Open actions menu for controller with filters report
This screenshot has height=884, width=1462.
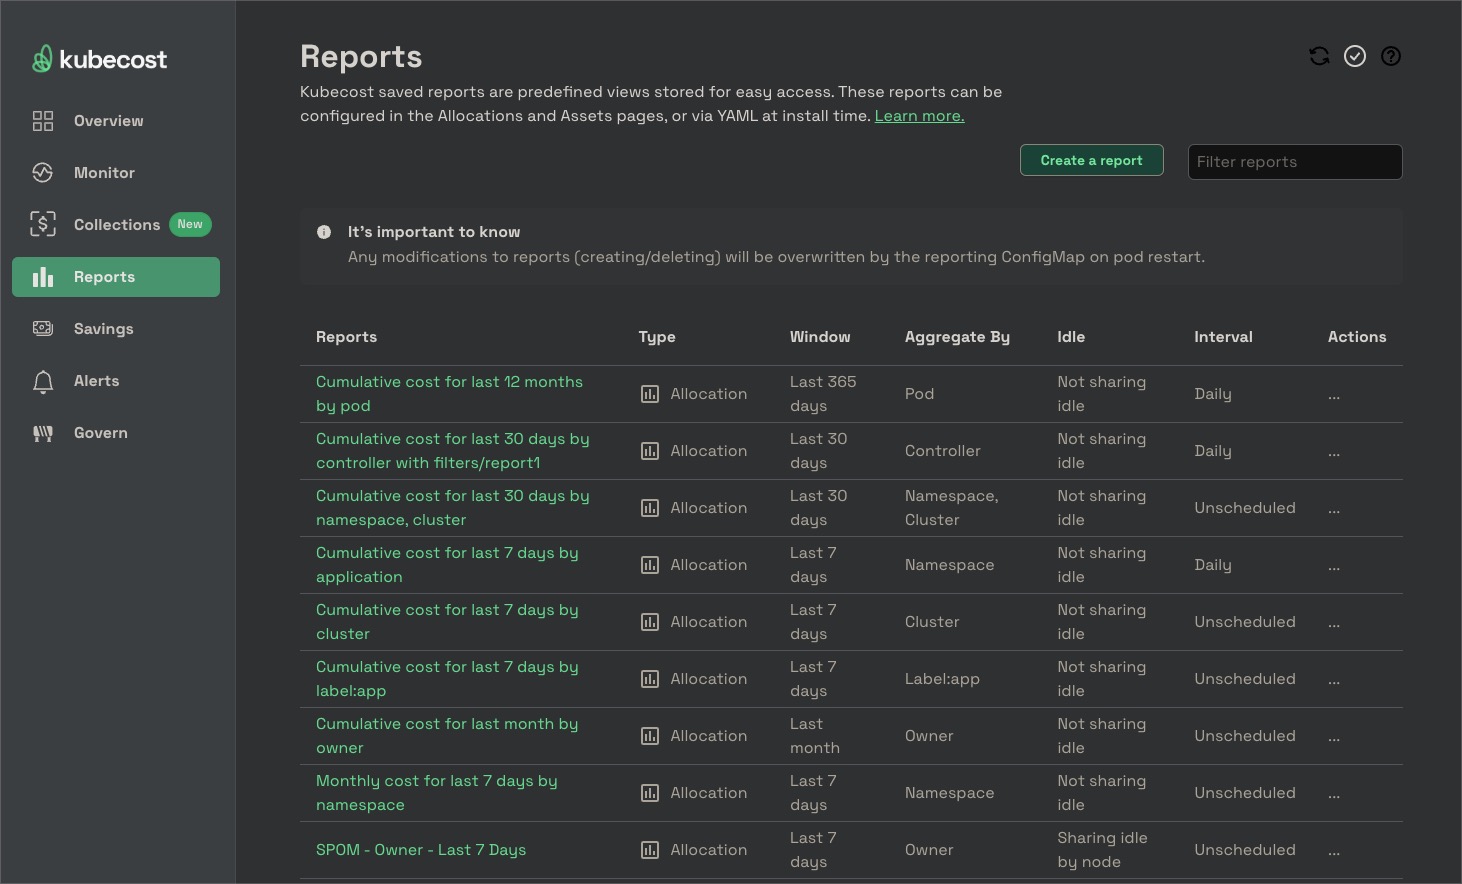coord(1334,454)
